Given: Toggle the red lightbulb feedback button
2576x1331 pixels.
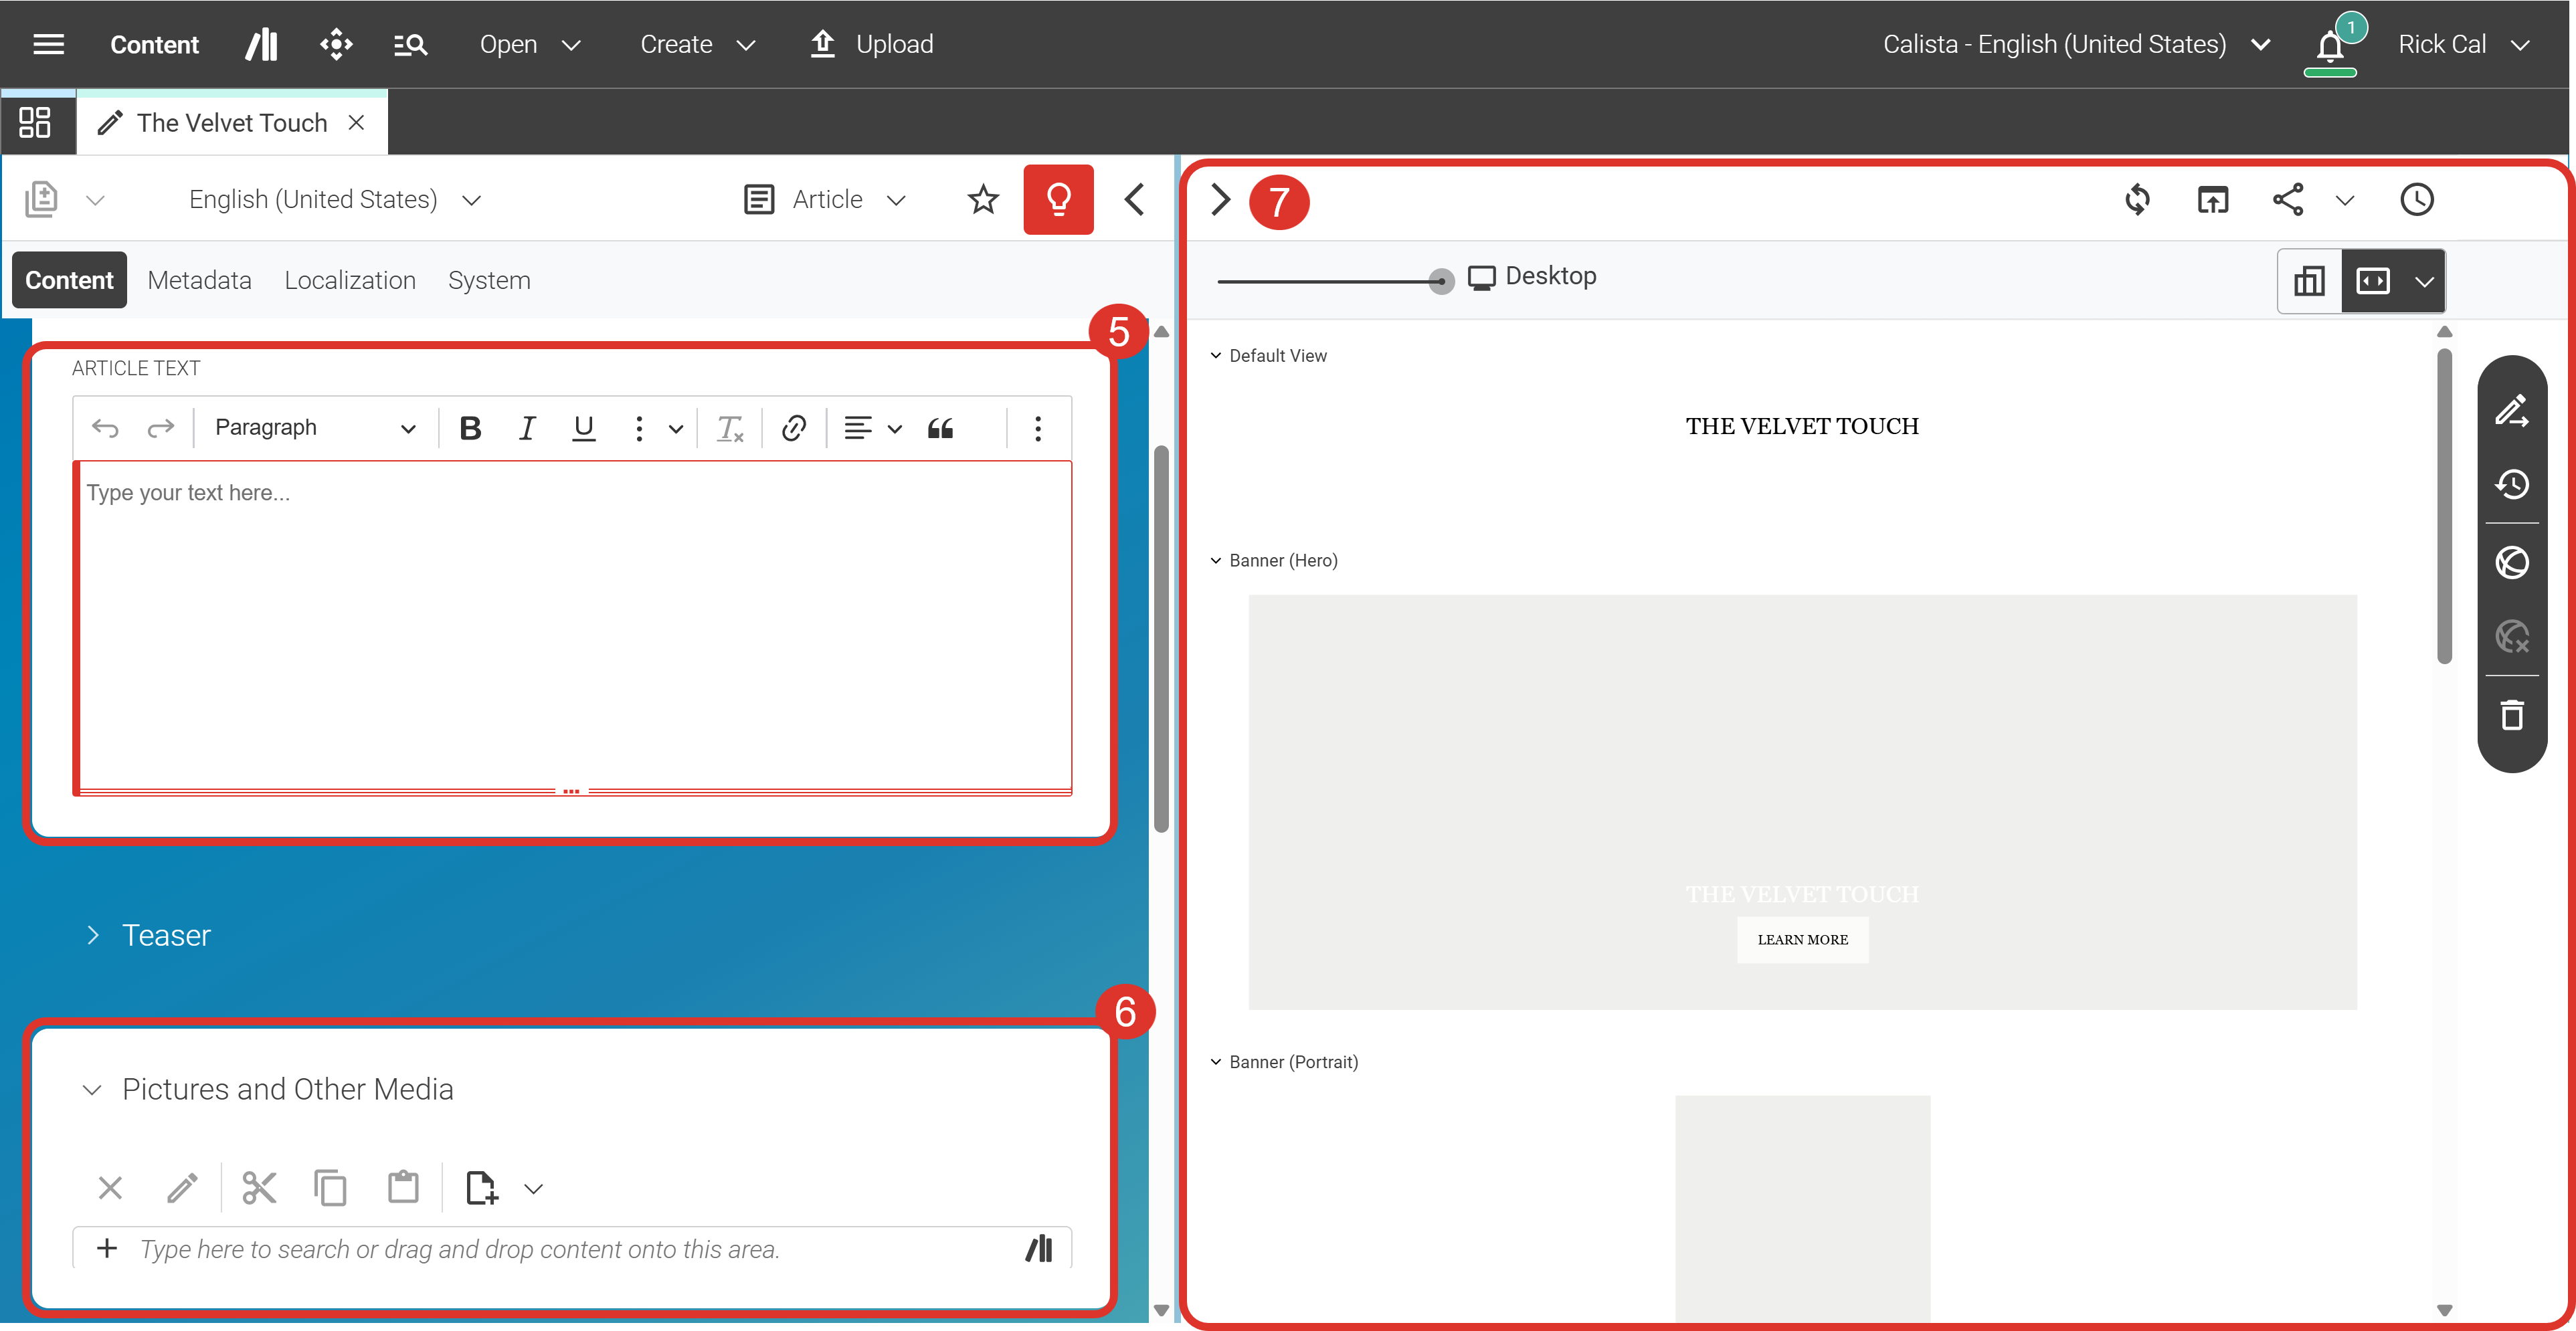Looking at the screenshot, I should coord(1058,200).
